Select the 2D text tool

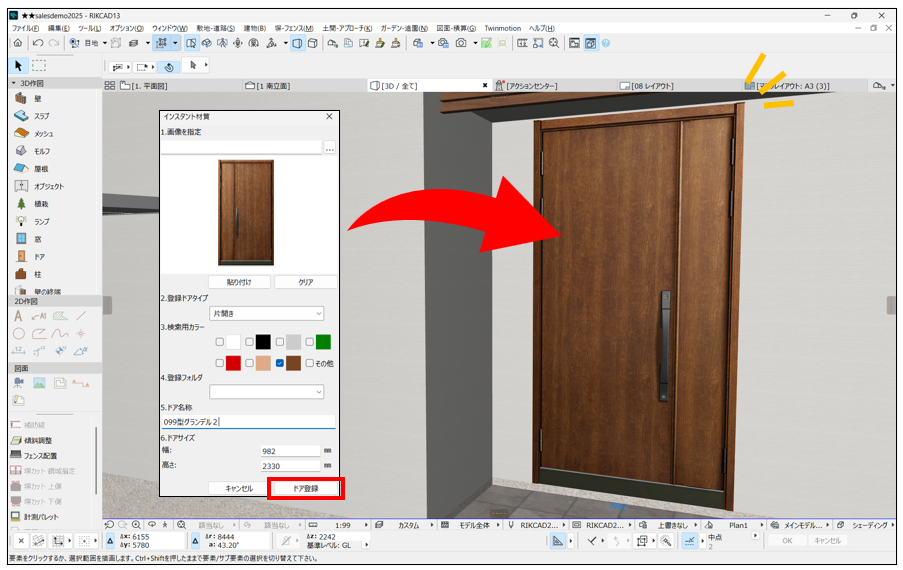click(18, 316)
